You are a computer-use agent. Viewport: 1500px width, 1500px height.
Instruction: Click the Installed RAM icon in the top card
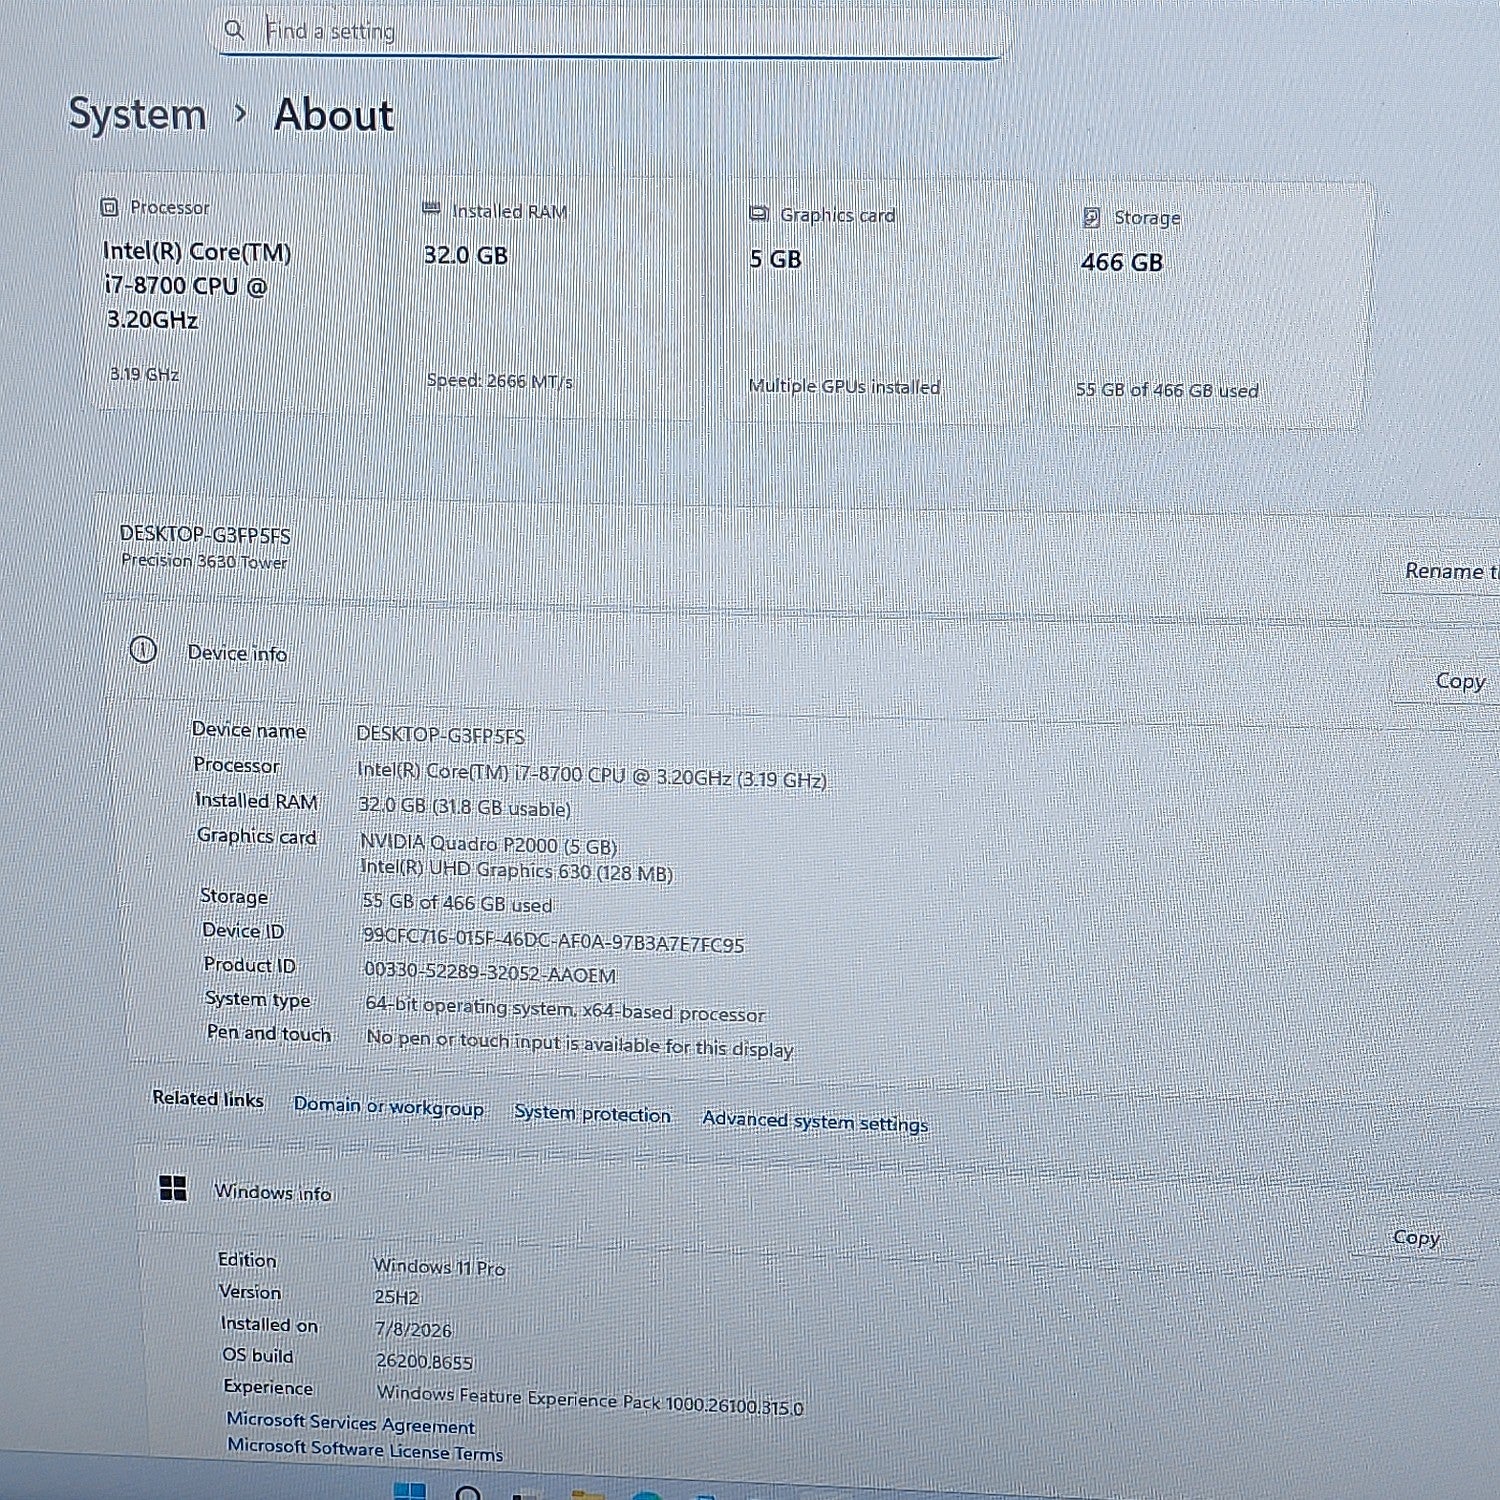tap(431, 209)
